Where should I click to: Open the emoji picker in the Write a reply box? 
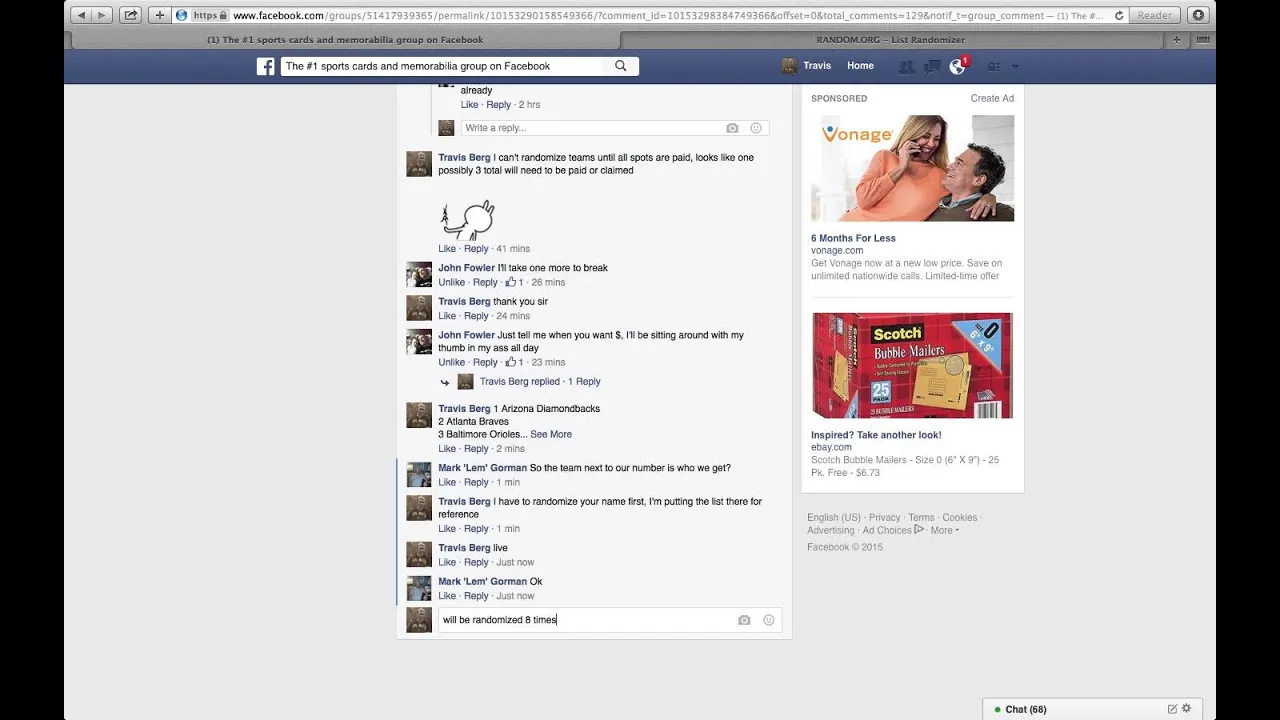pyautogui.click(x=756, y=128)
